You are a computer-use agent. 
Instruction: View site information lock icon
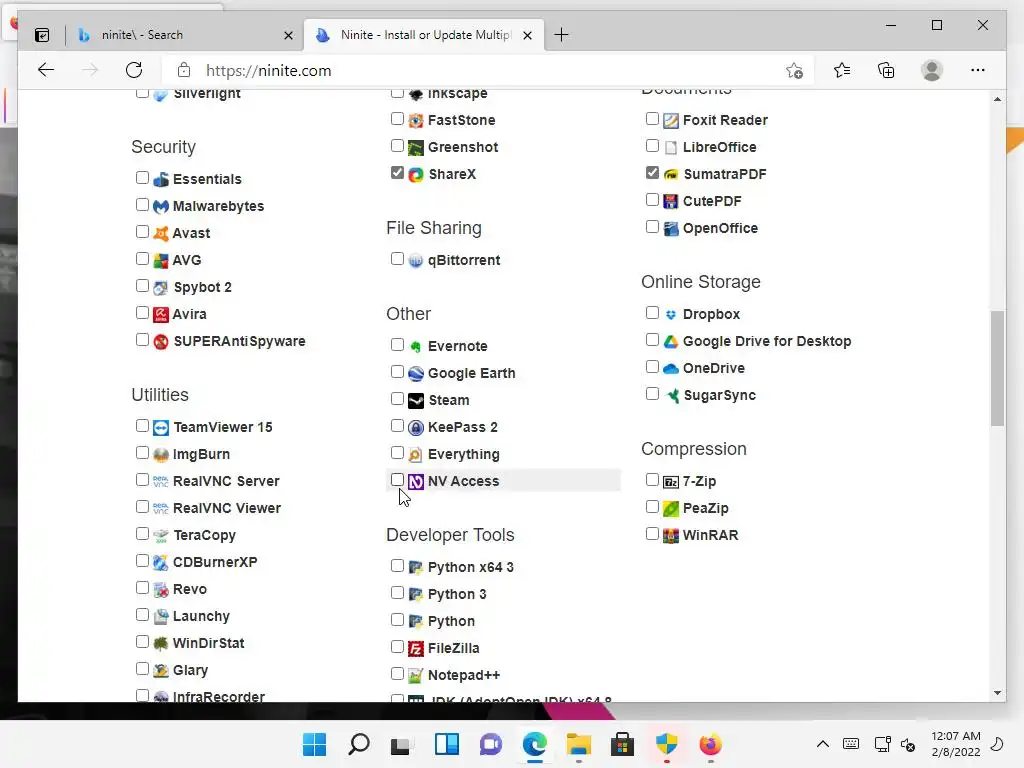tap(184, 71)
